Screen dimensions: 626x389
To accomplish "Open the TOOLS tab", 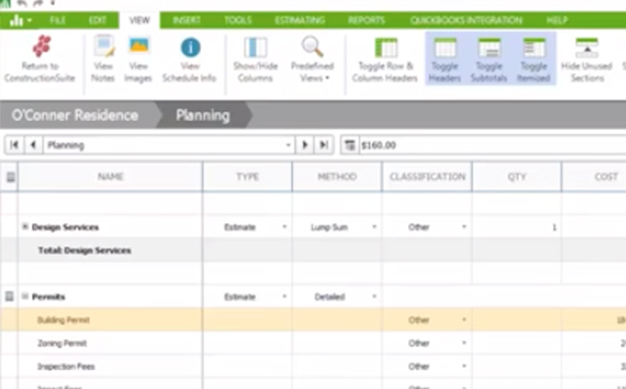I will (238, 20).
